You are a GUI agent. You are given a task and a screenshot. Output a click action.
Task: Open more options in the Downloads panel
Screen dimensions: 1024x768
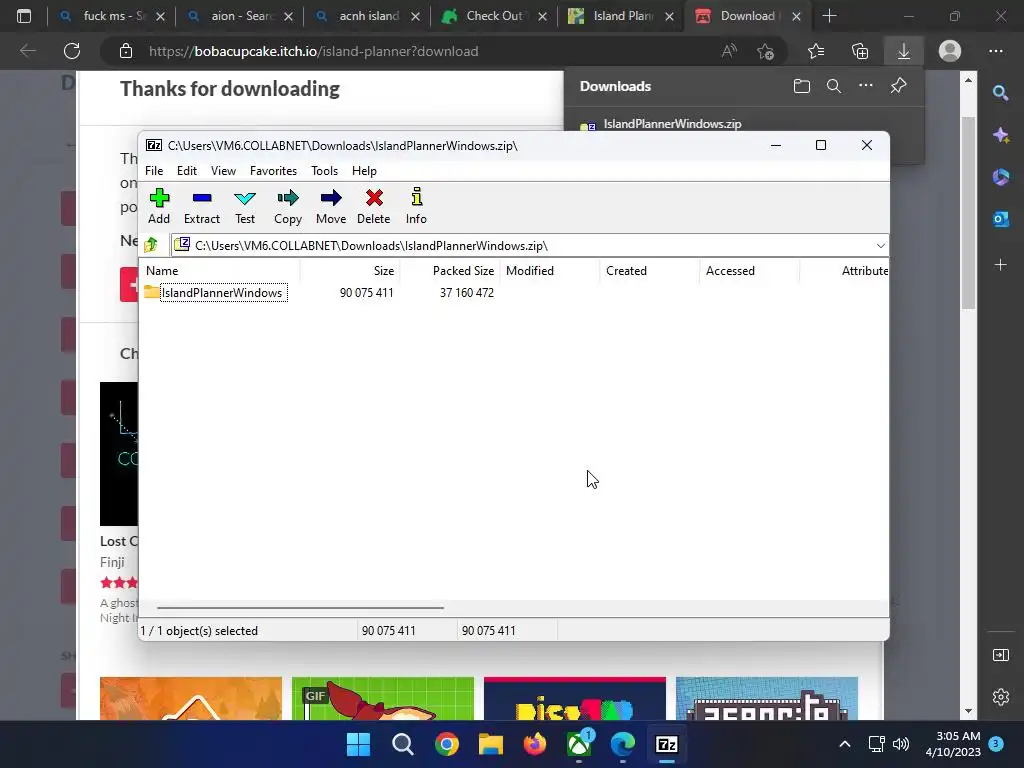click(x=866, y=86)
